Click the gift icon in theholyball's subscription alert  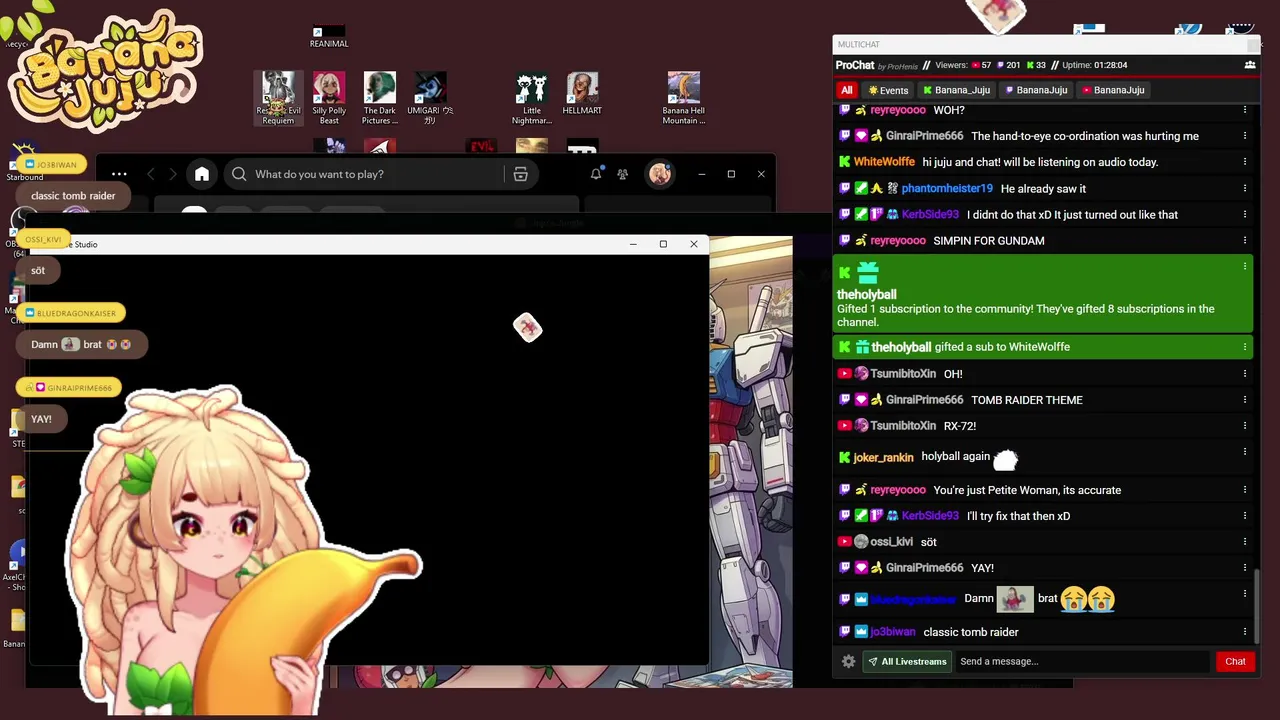coord(867,272)
